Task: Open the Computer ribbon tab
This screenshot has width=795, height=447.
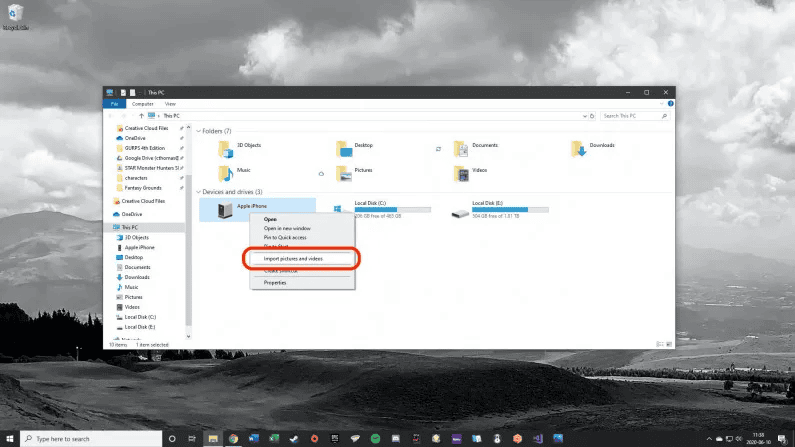Action: click(143, 104)
